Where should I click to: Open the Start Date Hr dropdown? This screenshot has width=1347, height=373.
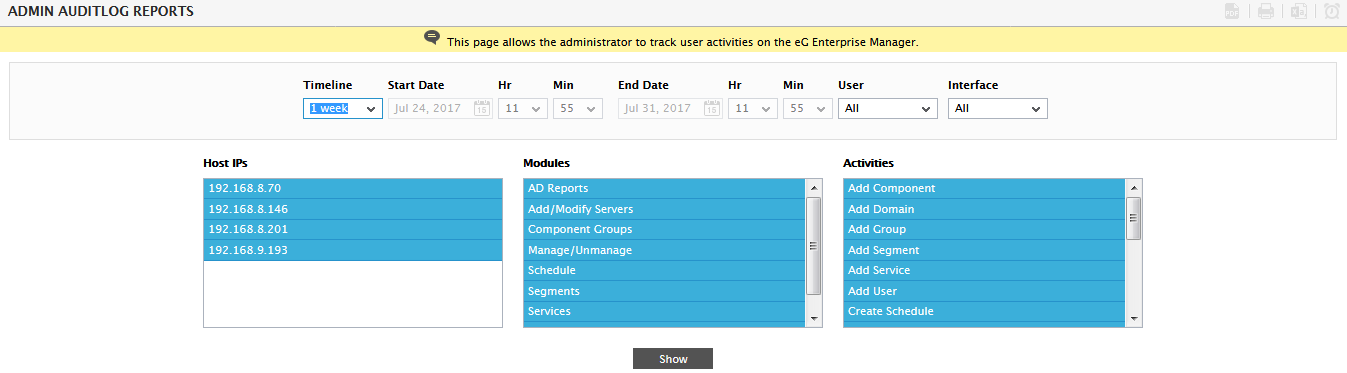[x=523, y=108]
